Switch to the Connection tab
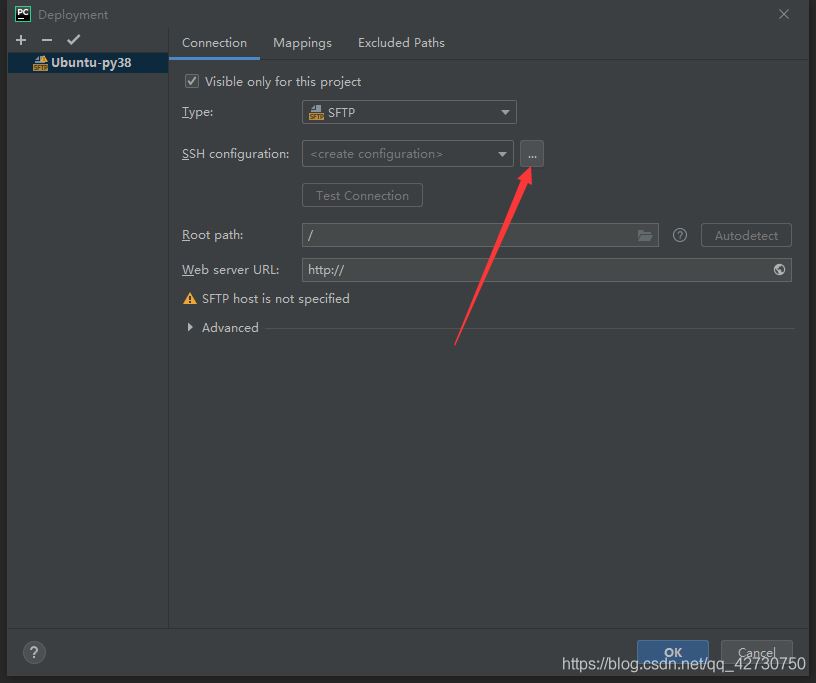 [x=214, y=43]
